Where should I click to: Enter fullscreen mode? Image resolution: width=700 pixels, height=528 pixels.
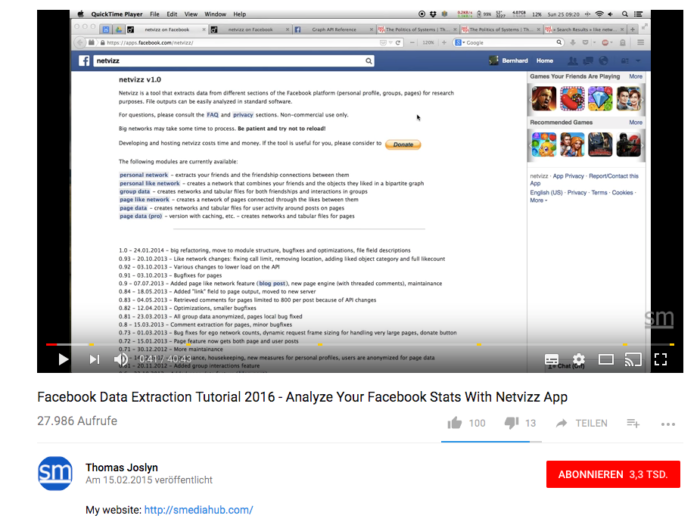(x=661, y=359)
